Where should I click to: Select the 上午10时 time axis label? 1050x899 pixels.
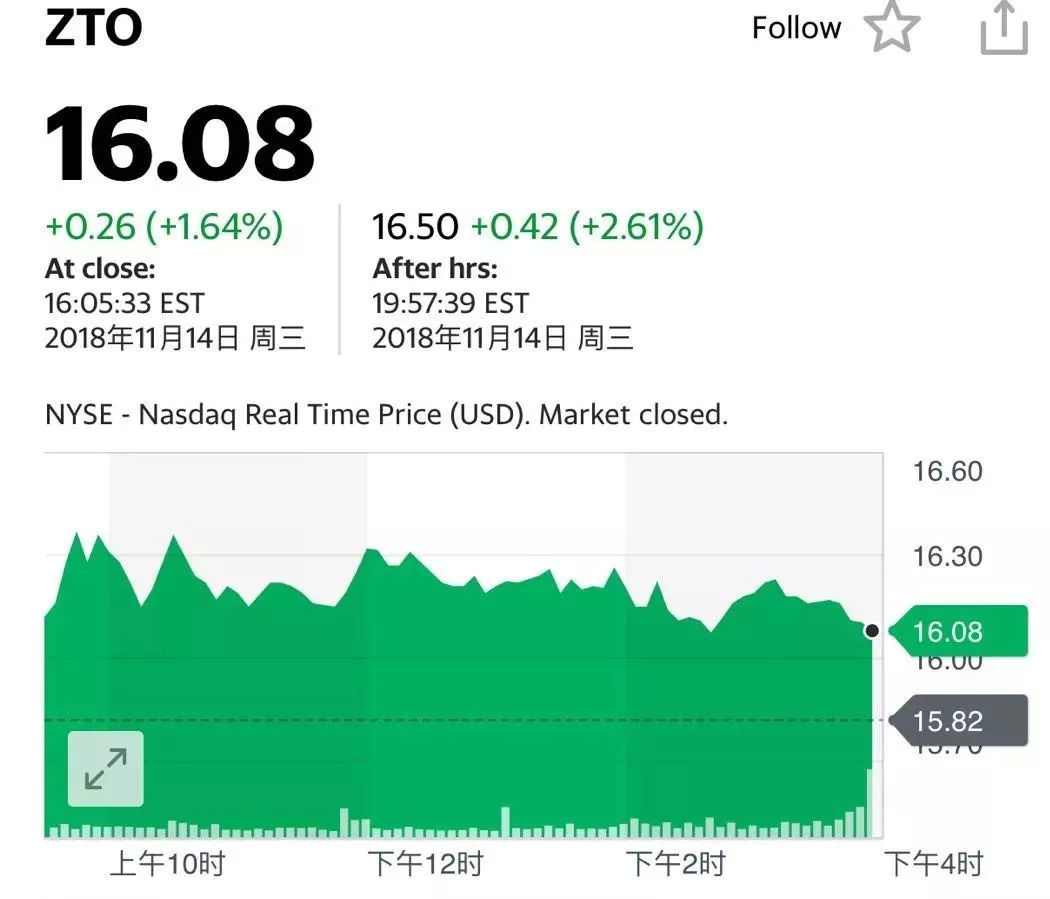(x=167, y=864)
